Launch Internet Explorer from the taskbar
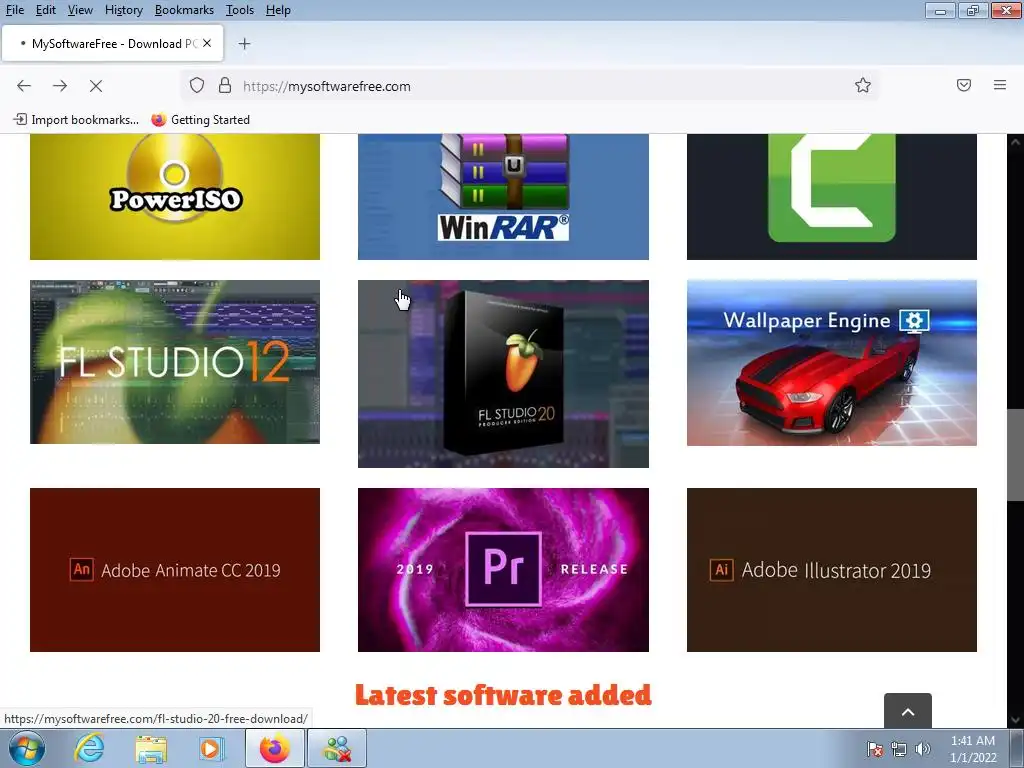 89,748
